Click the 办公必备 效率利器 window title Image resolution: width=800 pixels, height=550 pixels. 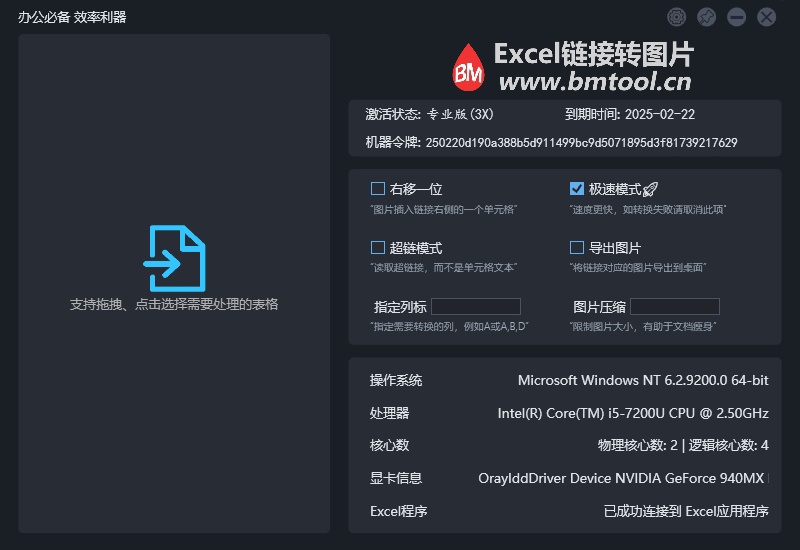72,17
